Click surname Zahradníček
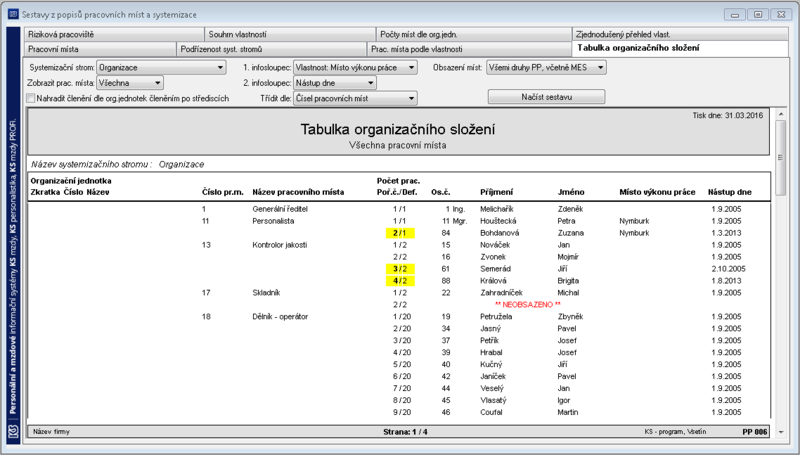The height and width of the screenshot is (455, 800). (502, 293)
